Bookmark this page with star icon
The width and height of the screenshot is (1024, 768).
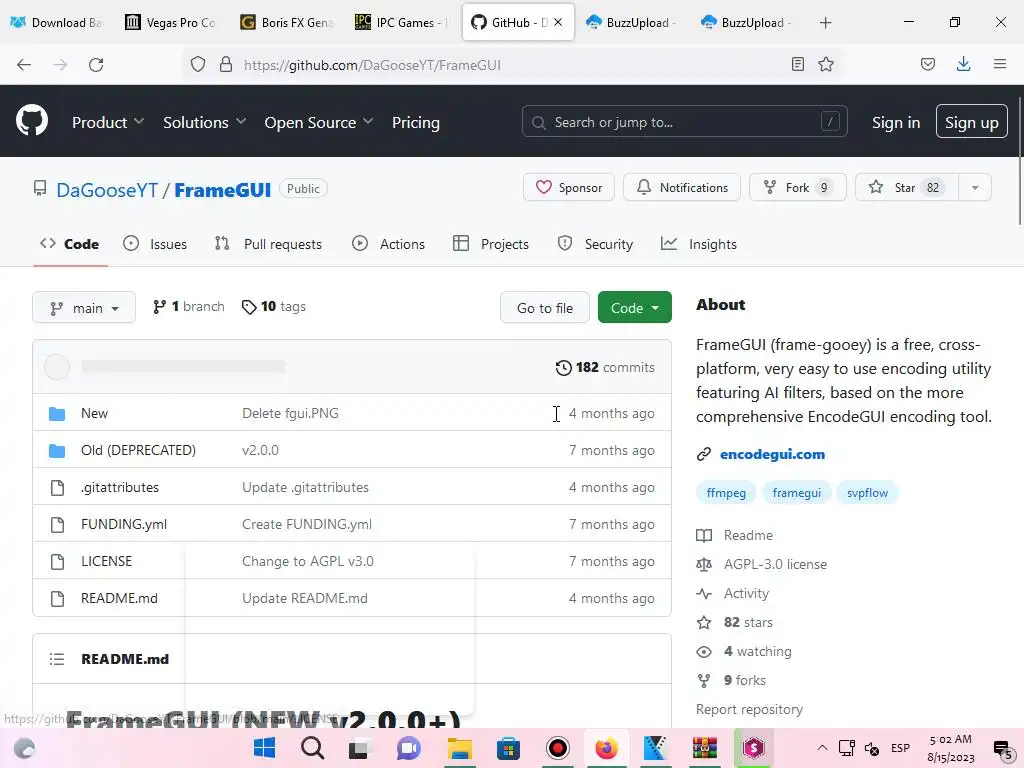point(826,64)
